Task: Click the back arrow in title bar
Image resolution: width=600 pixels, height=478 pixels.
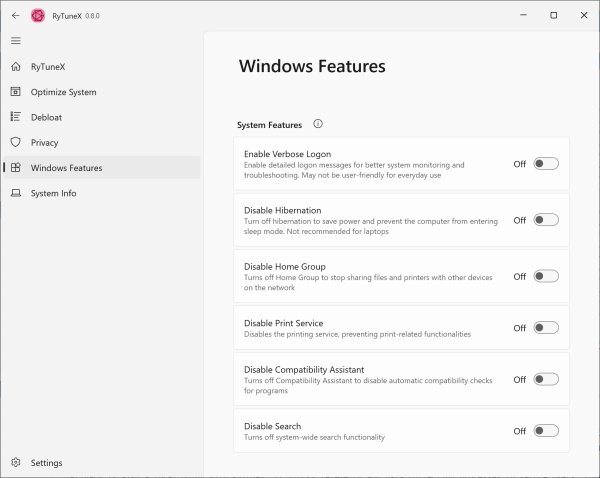Action: 15,16
